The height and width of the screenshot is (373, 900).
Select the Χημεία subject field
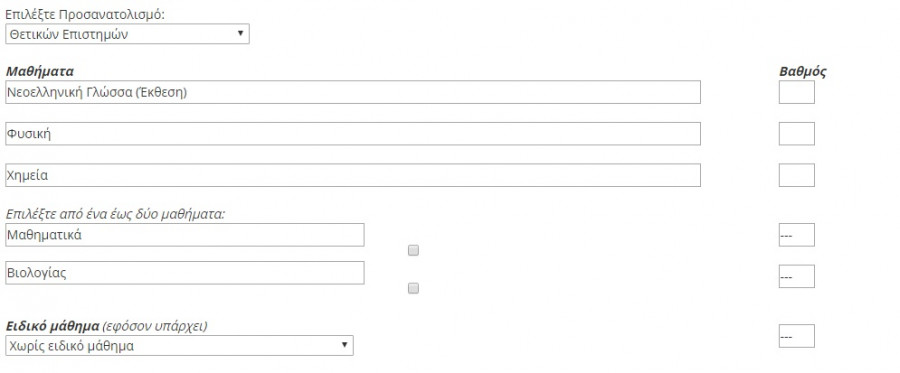[353, 175]
